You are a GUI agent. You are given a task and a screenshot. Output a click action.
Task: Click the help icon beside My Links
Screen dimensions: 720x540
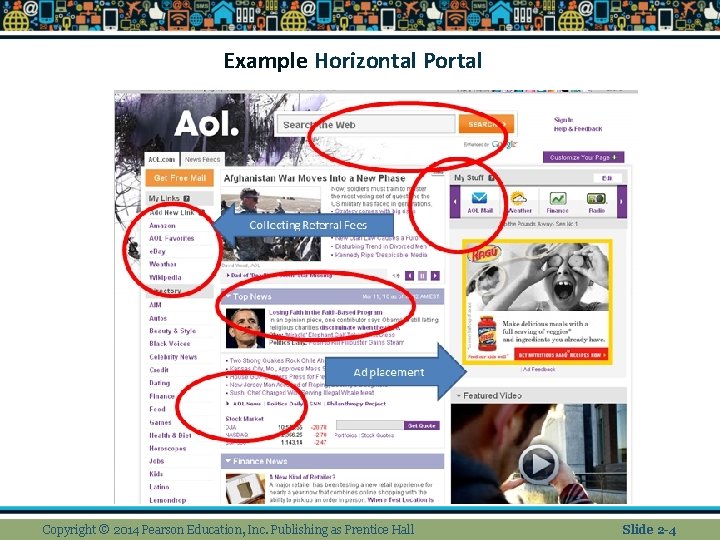coord(186,198)
